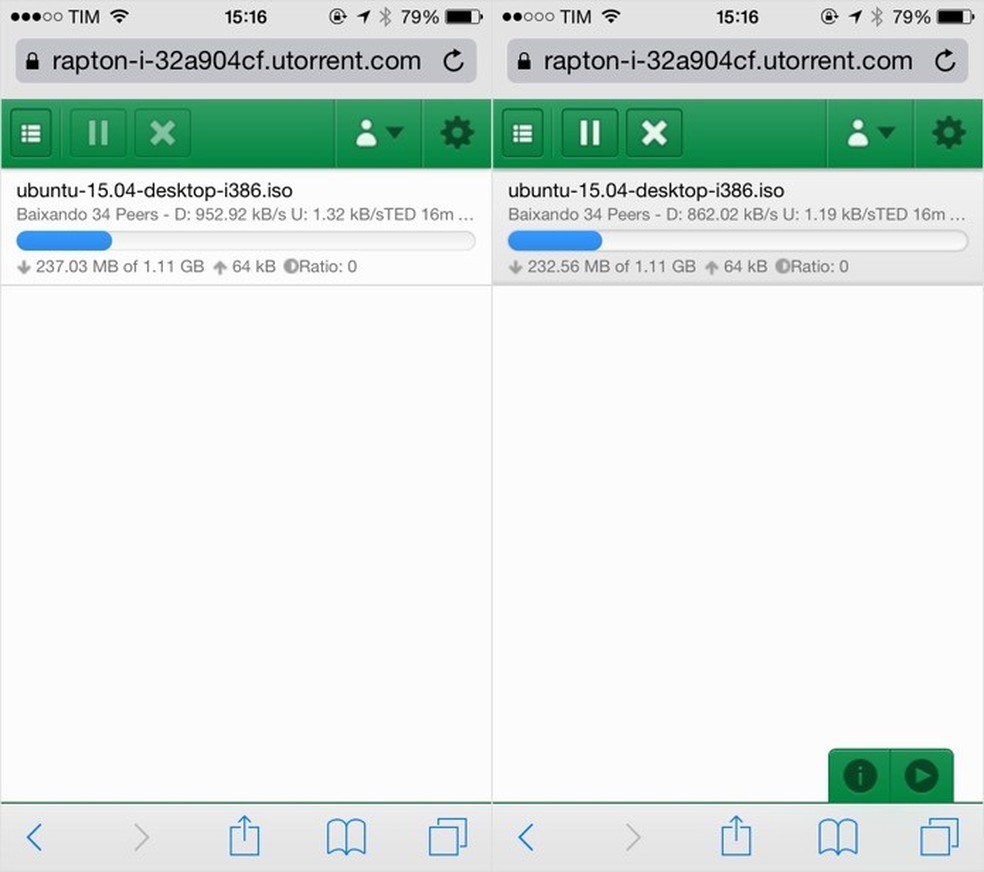Screen dimensions: 984x872
Task: Go forward in left phone Safari toolbar
Action: (142, 837)
